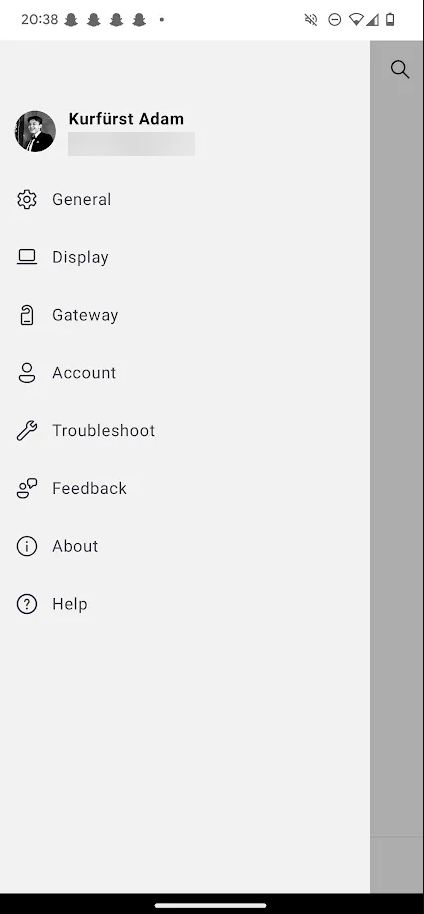Tap the Kurfürst Adam name label

click(x=126, y=119)
